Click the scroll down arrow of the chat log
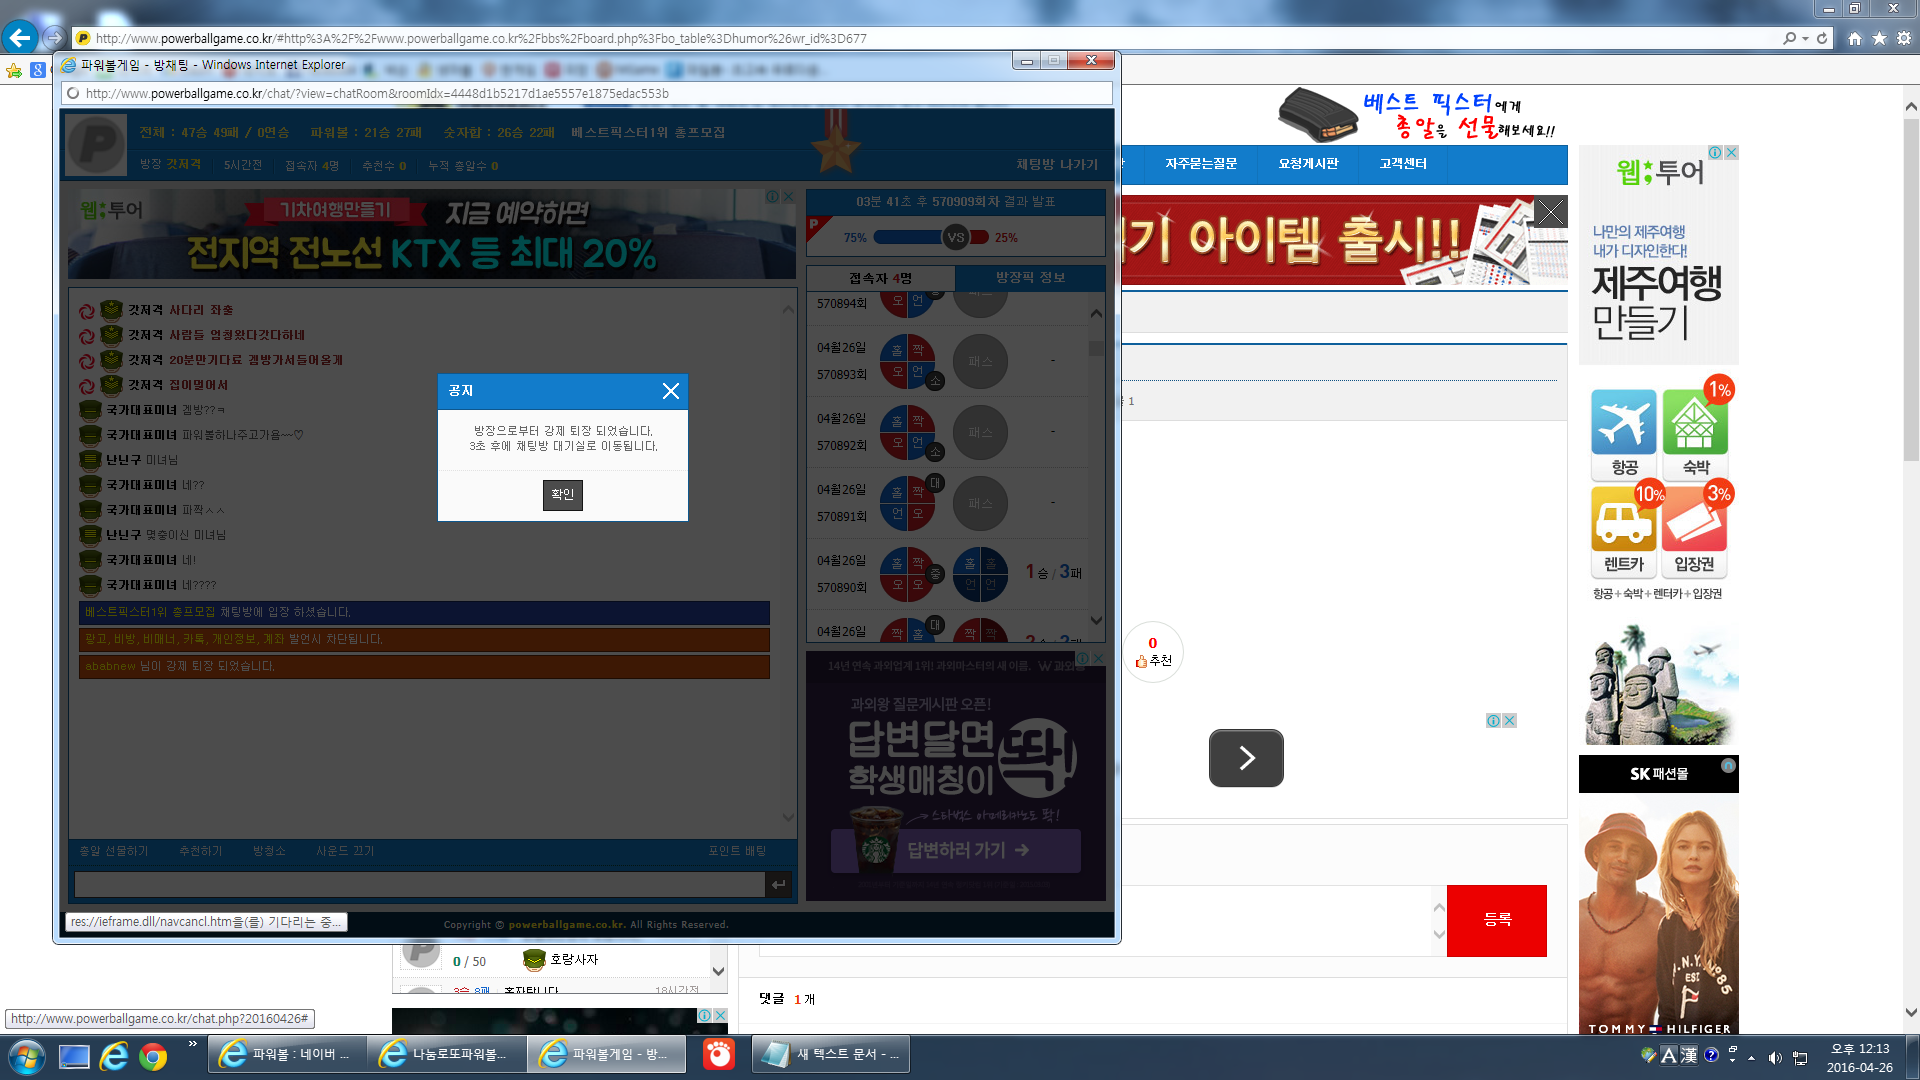1920x1080 pixels. [788, 817]
